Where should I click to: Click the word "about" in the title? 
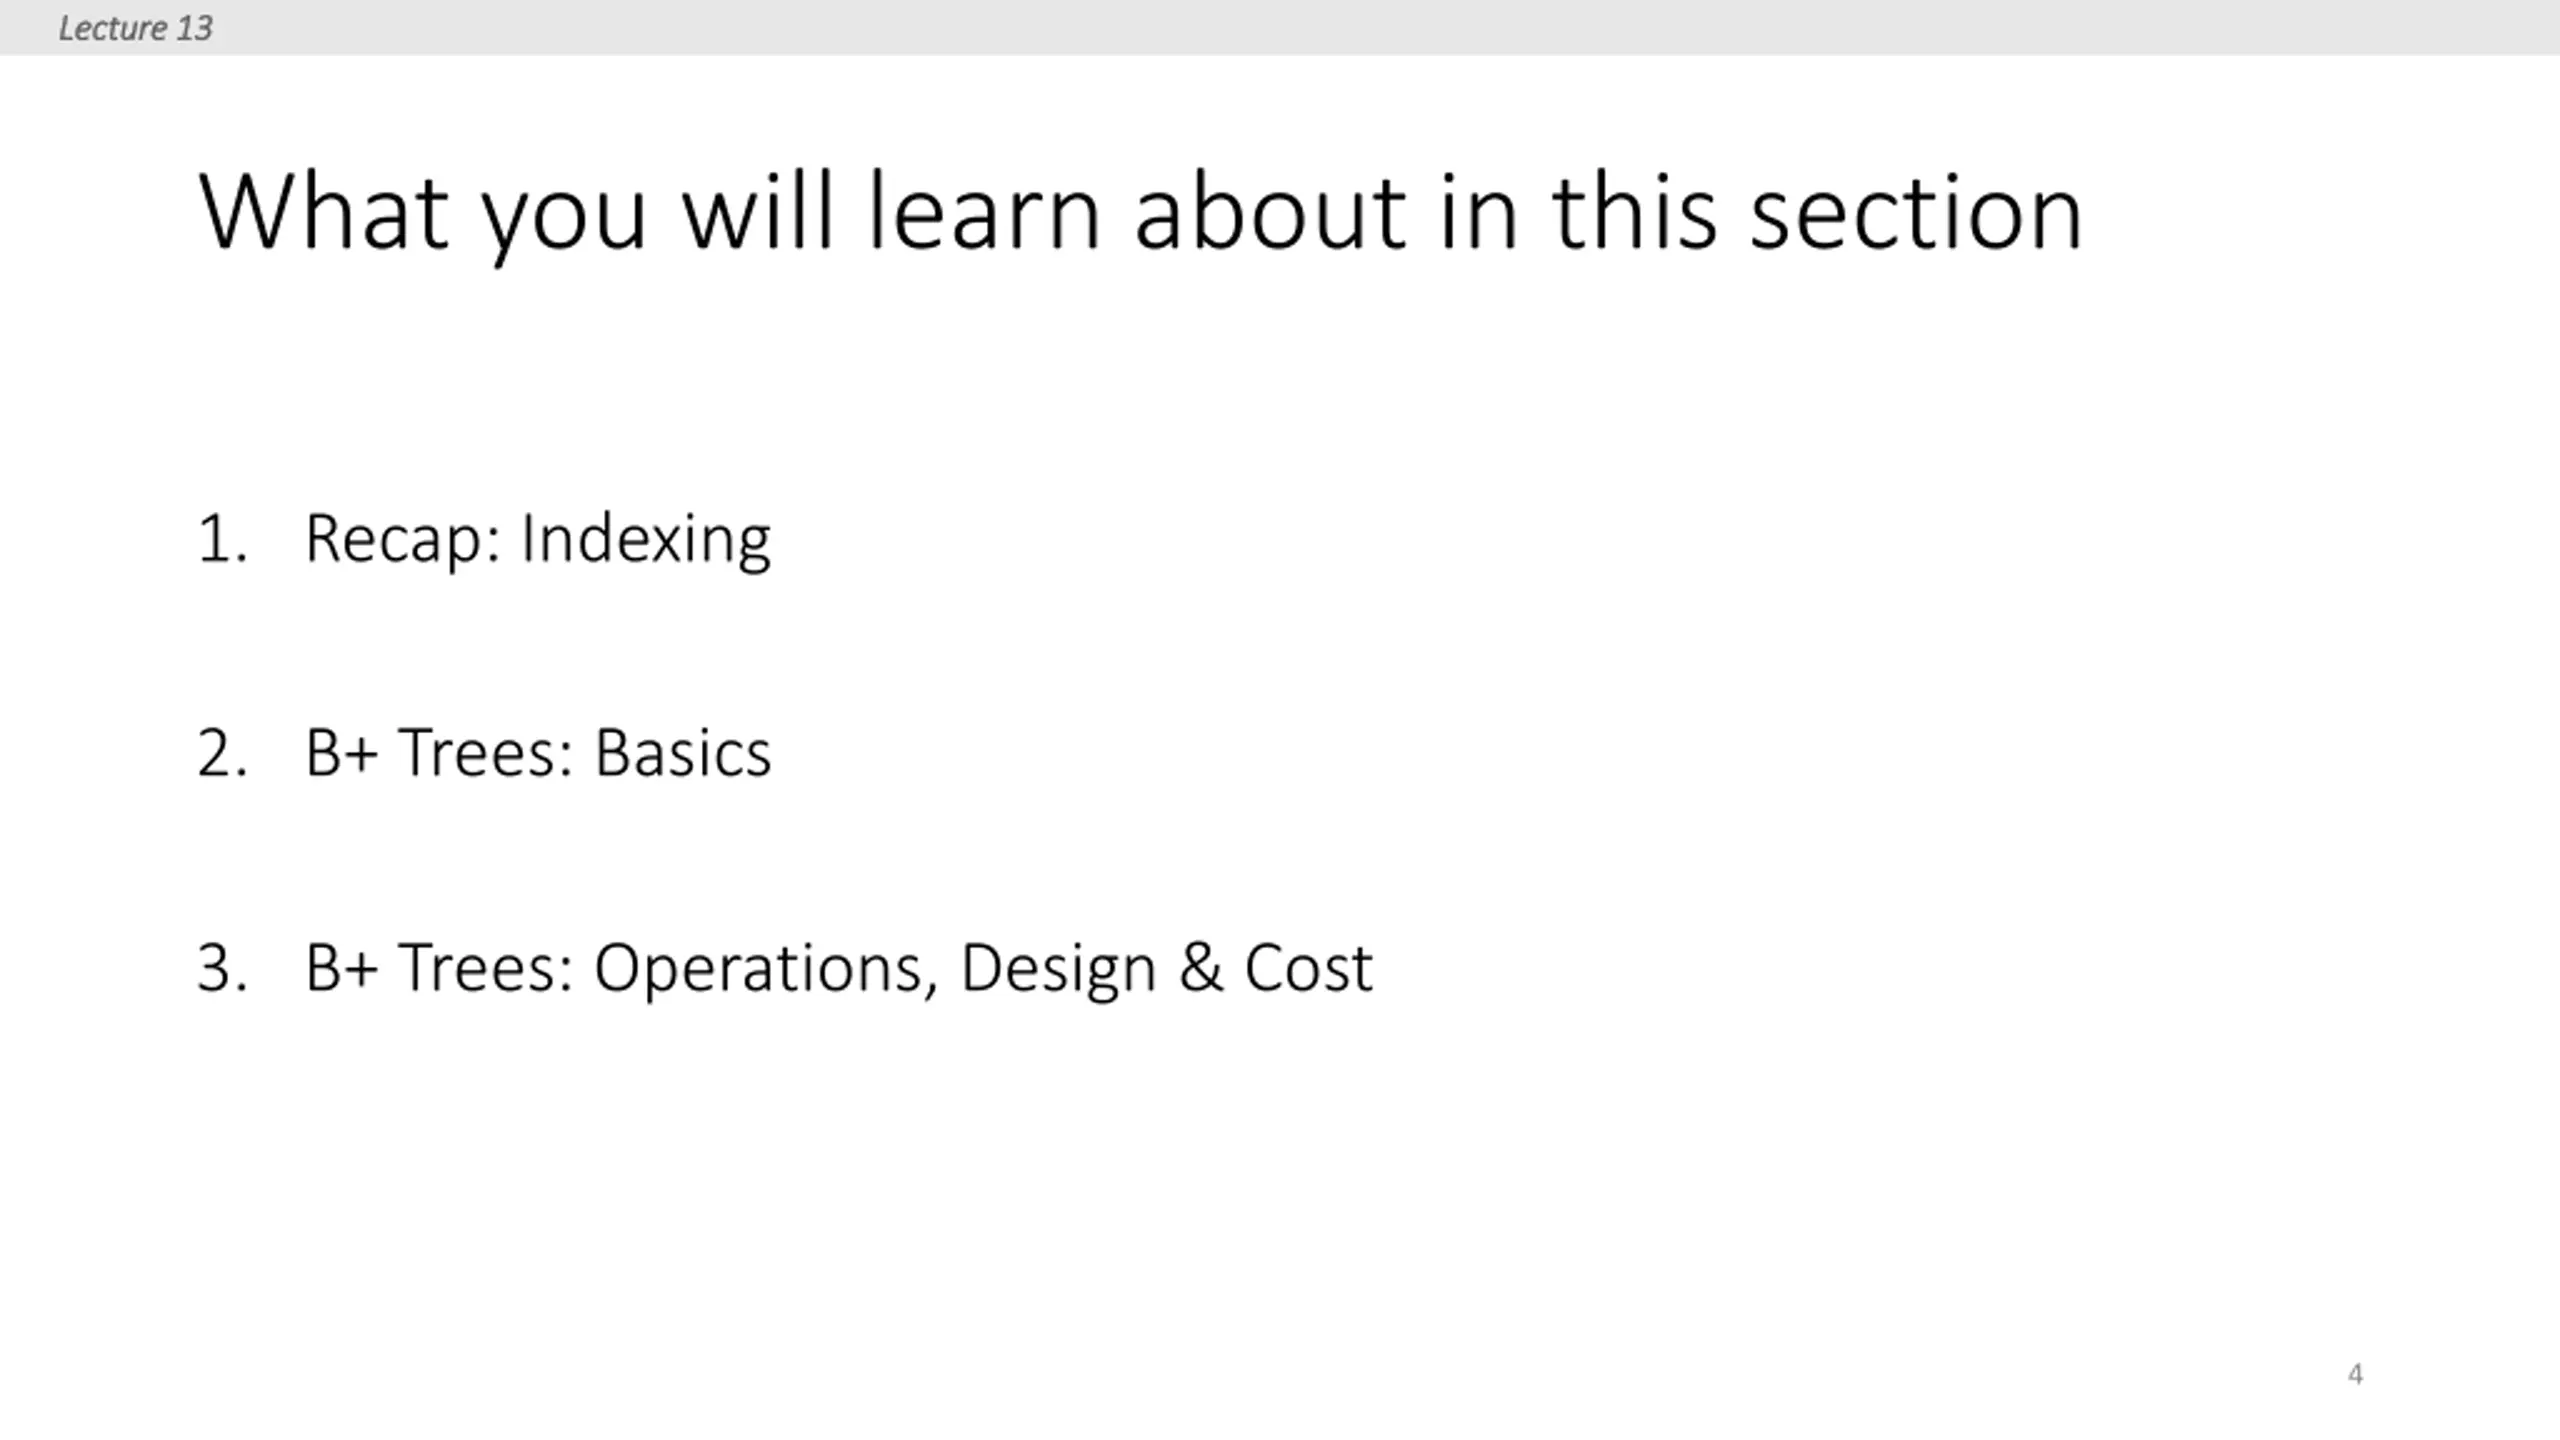1271,212
